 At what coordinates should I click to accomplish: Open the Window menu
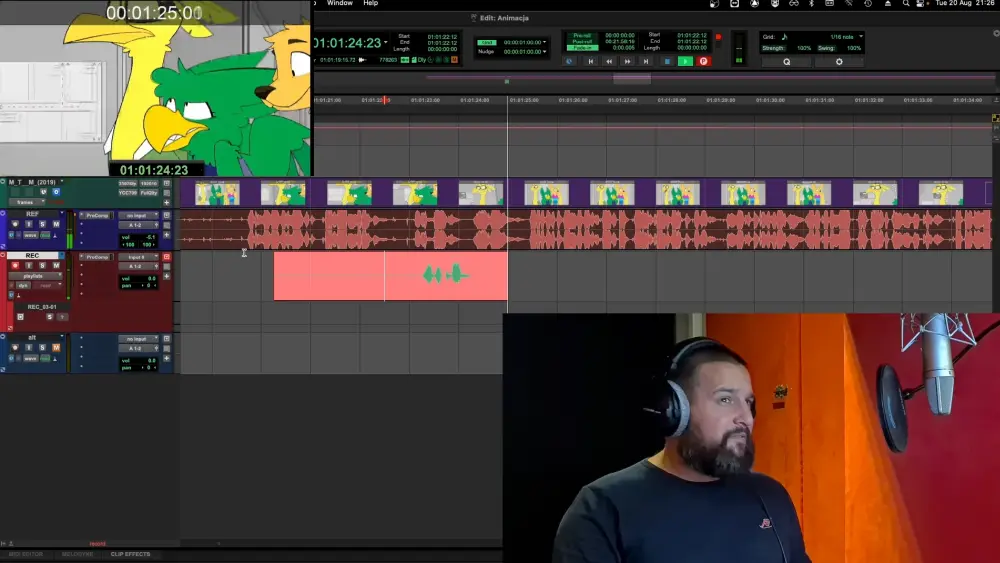click(x=339, y=3)
